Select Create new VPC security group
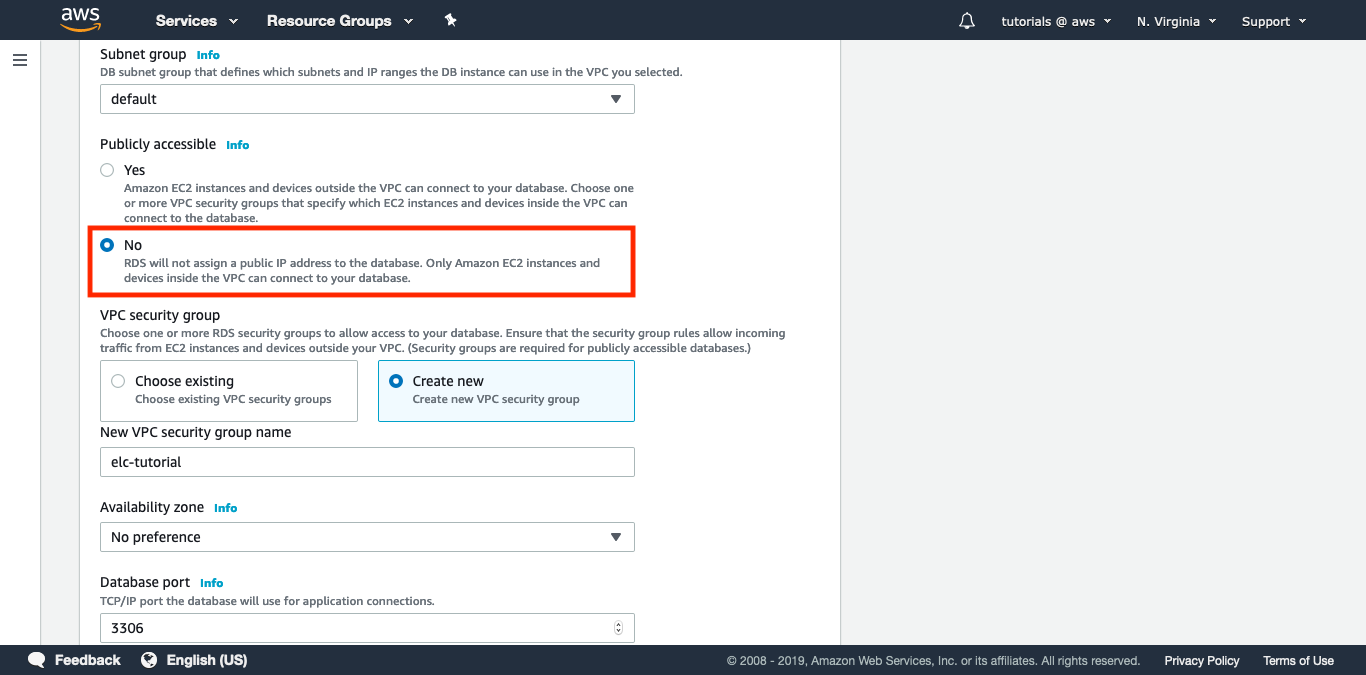The width and height of the screenshot is (1366, 675). (396, 381)
